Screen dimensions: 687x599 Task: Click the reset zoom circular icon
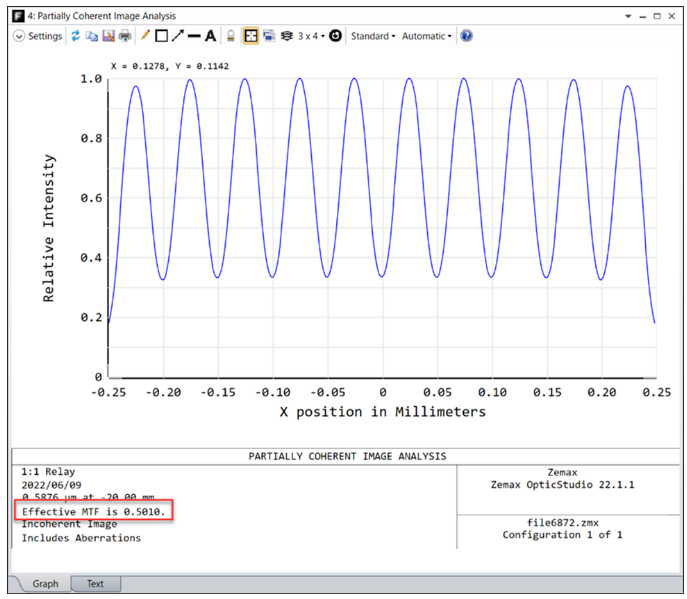pyautogui.click(x=335, y=36)
